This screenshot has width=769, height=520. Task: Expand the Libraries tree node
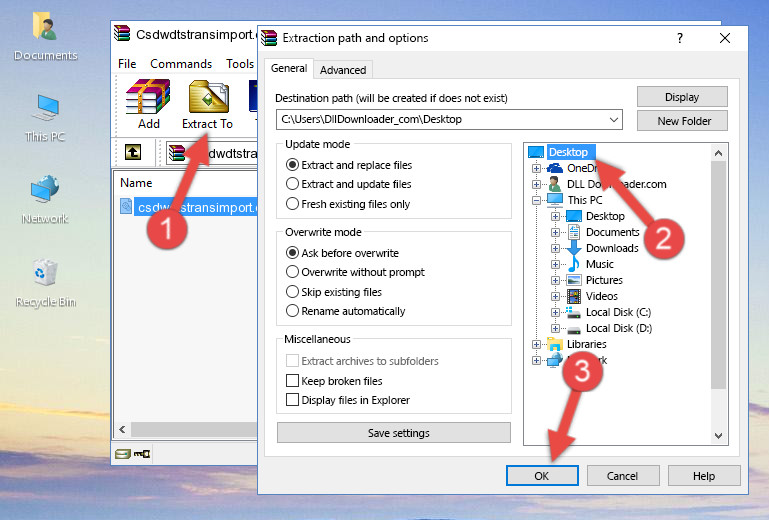[x=536, y=344]
